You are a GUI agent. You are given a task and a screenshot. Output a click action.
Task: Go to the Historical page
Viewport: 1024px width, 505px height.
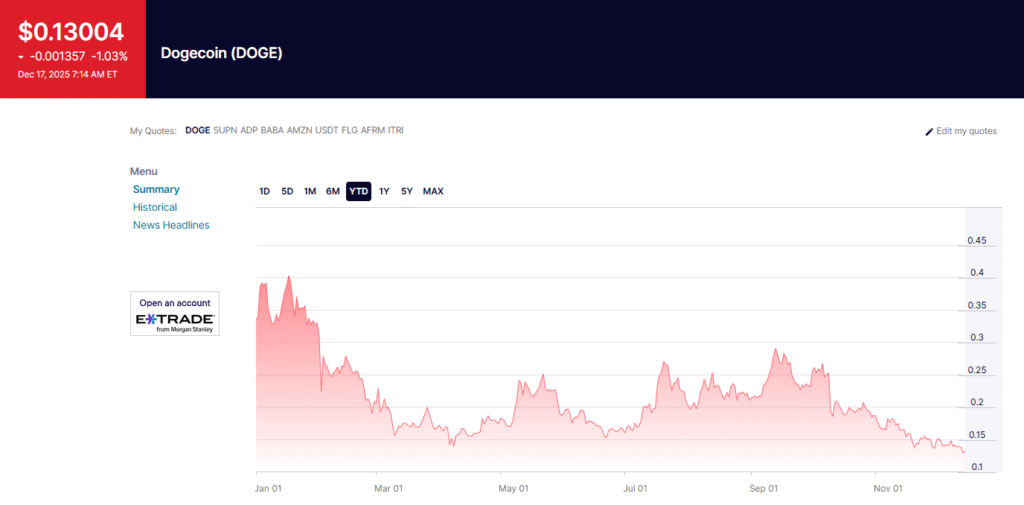coord(155,207)
